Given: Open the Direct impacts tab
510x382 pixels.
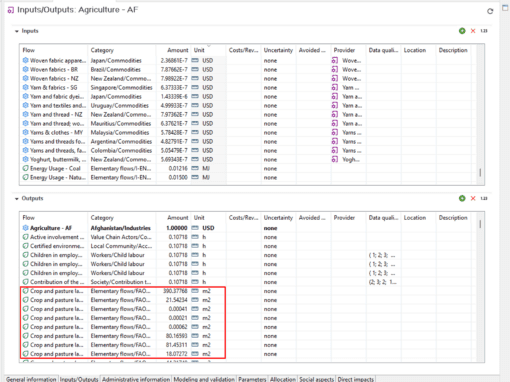Looking at the screenshot, I should click(356, 379).
